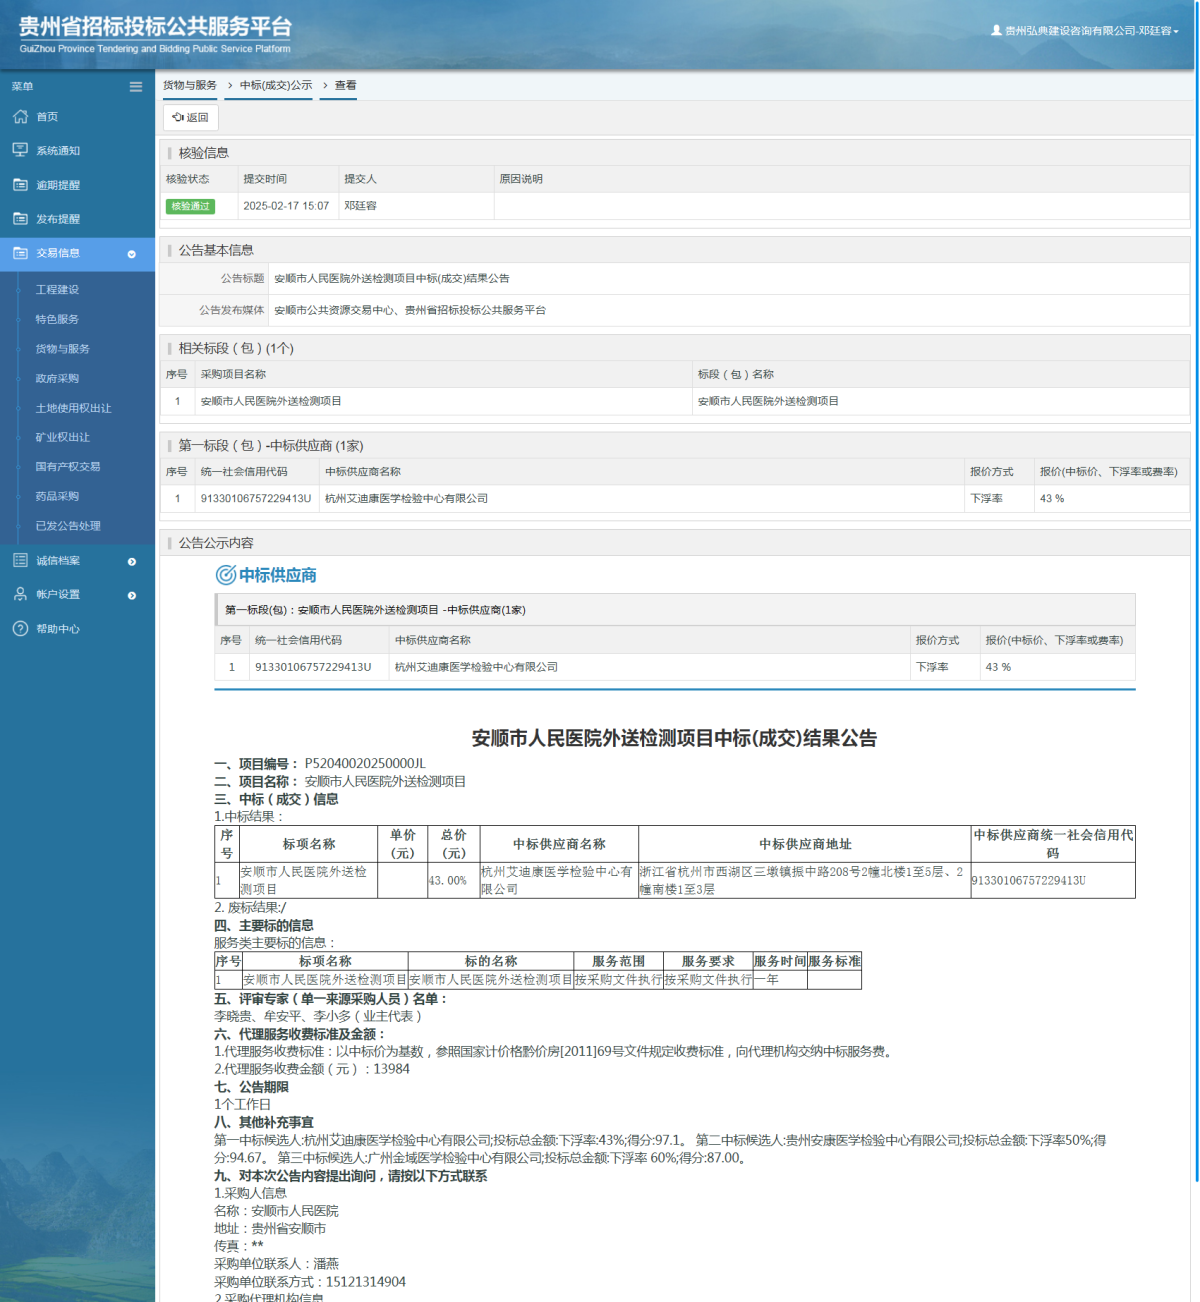The height and width of the screenshot is (1302, 1200).
Task: Select 特色服务 submenu item
Action: (57, 319)
